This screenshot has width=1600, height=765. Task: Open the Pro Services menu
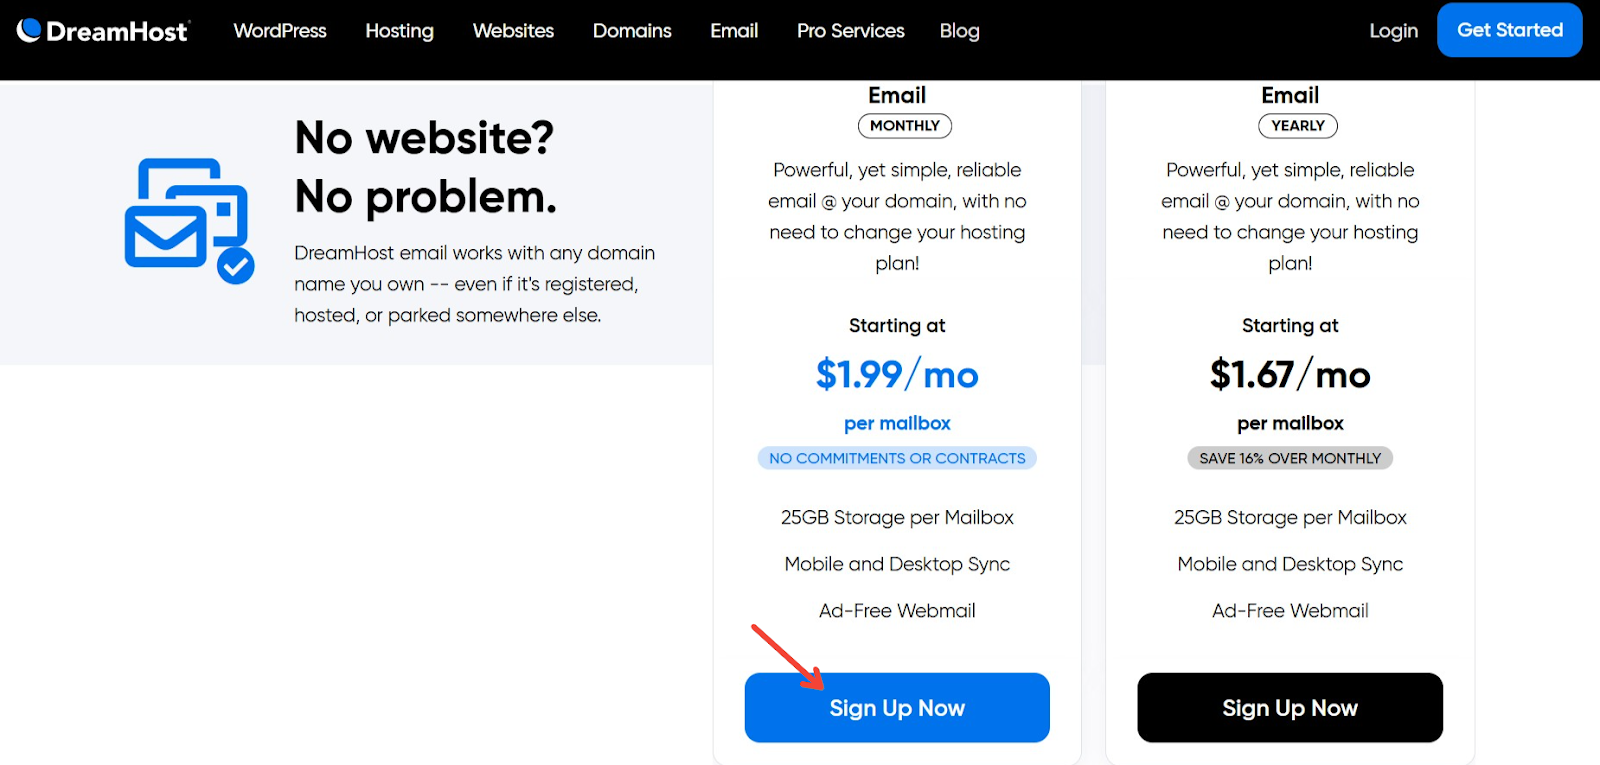pos(849,31)
